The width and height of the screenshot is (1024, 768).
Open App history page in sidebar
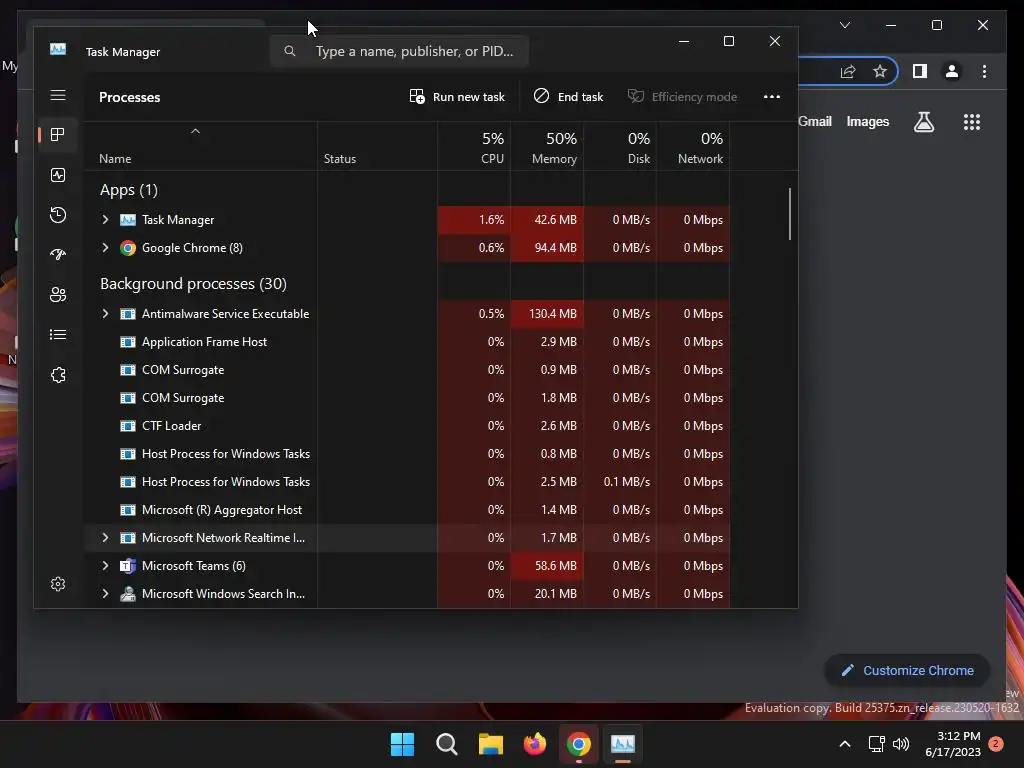(x=57, y=215)
